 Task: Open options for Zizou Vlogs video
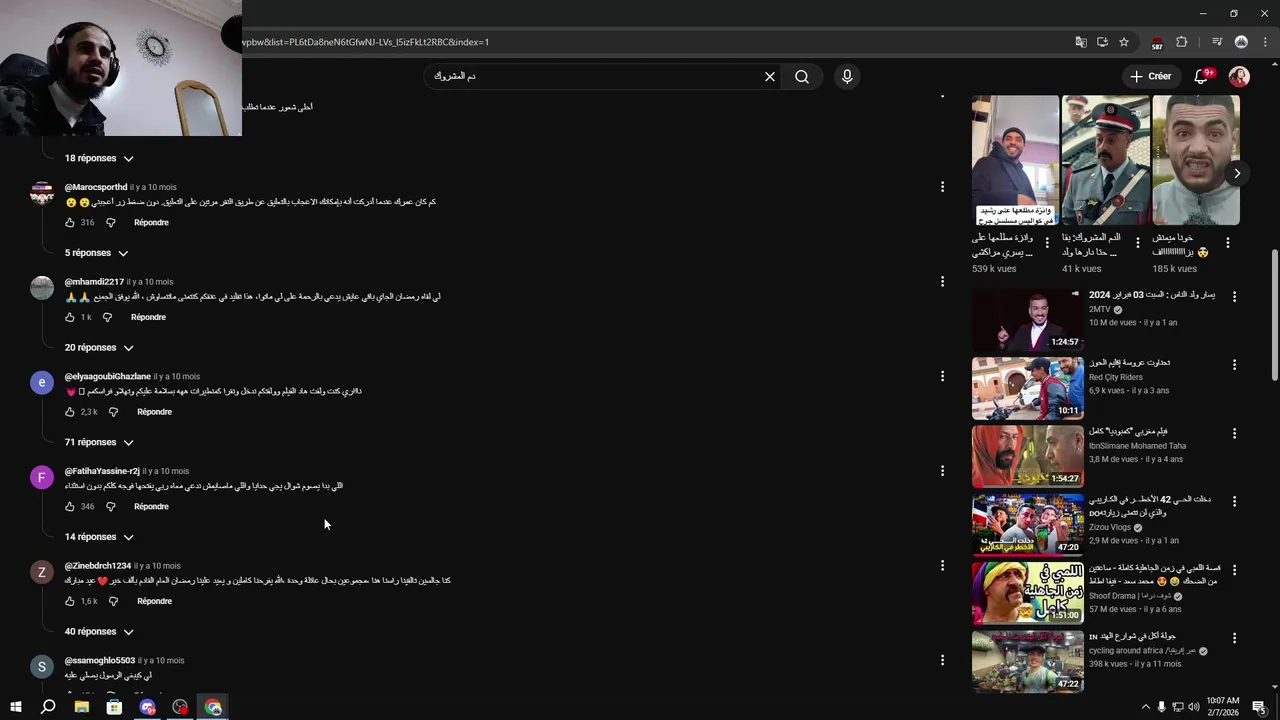tap(1234, 501)
